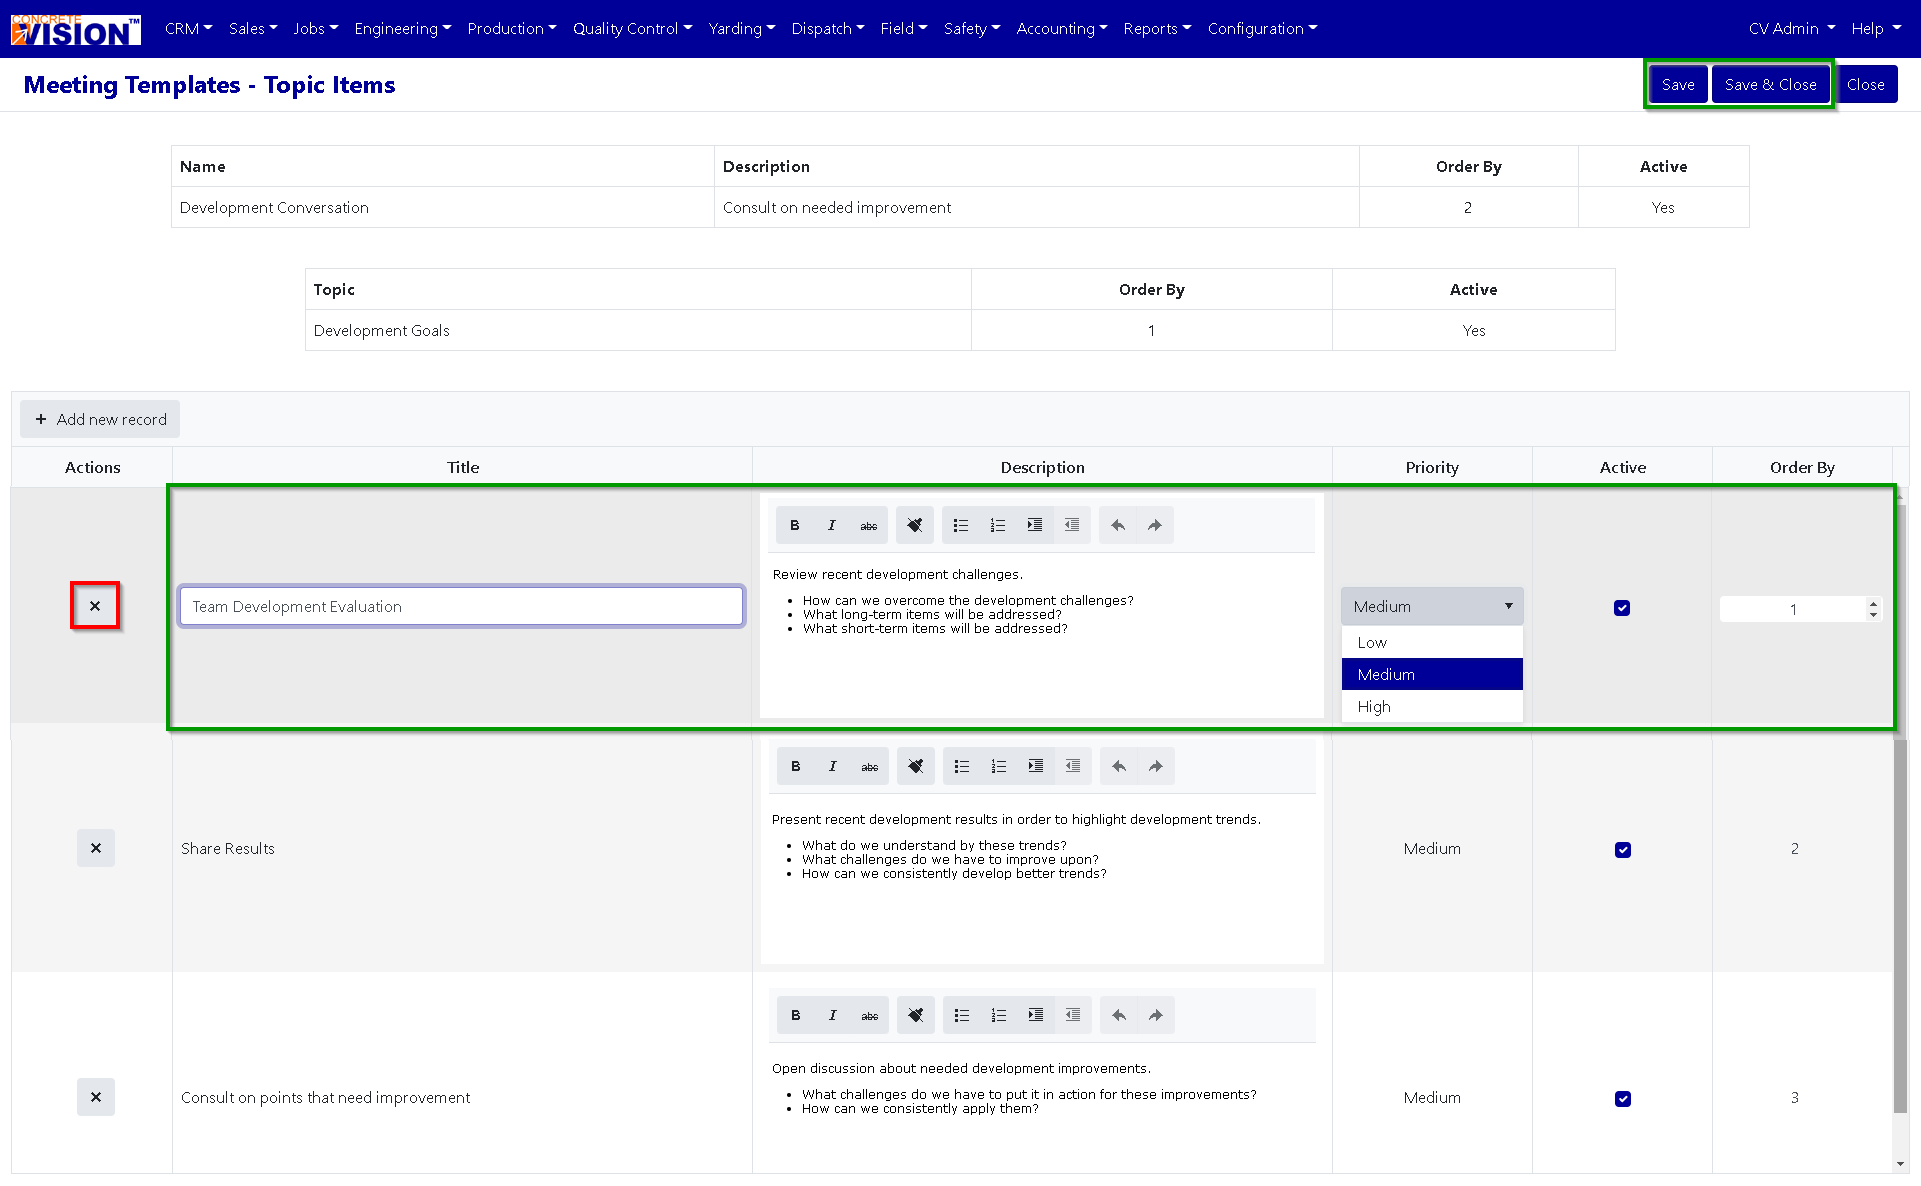The height and width of the screenshot is (1186, 1921).
Task: Open the Quality Control menu
Action: click(x=632, y=28)
